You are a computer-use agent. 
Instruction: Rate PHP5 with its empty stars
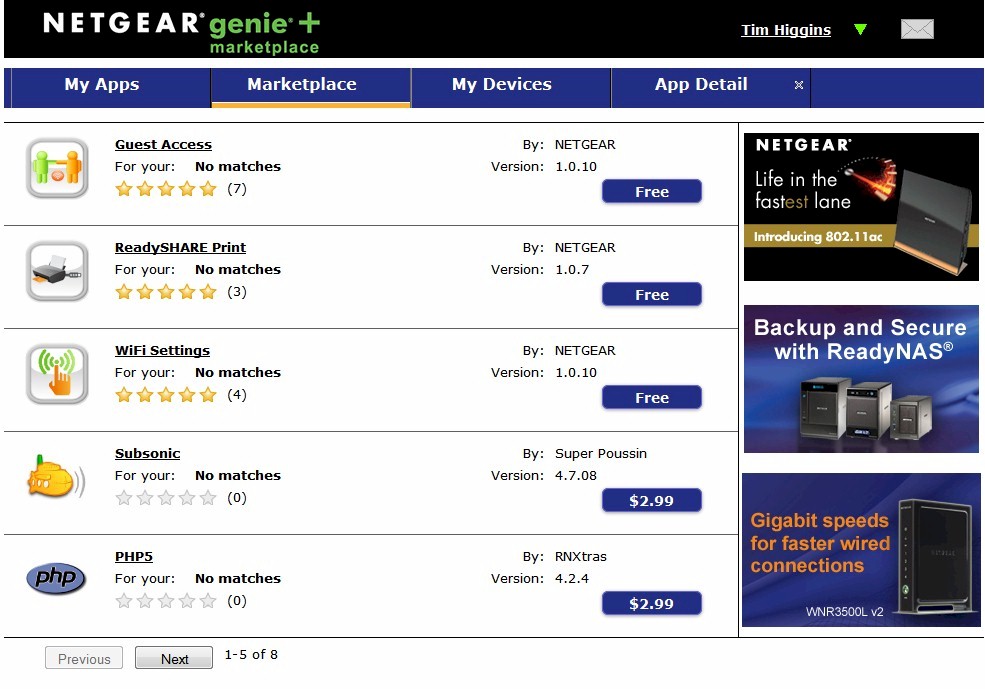coord(166,601)
